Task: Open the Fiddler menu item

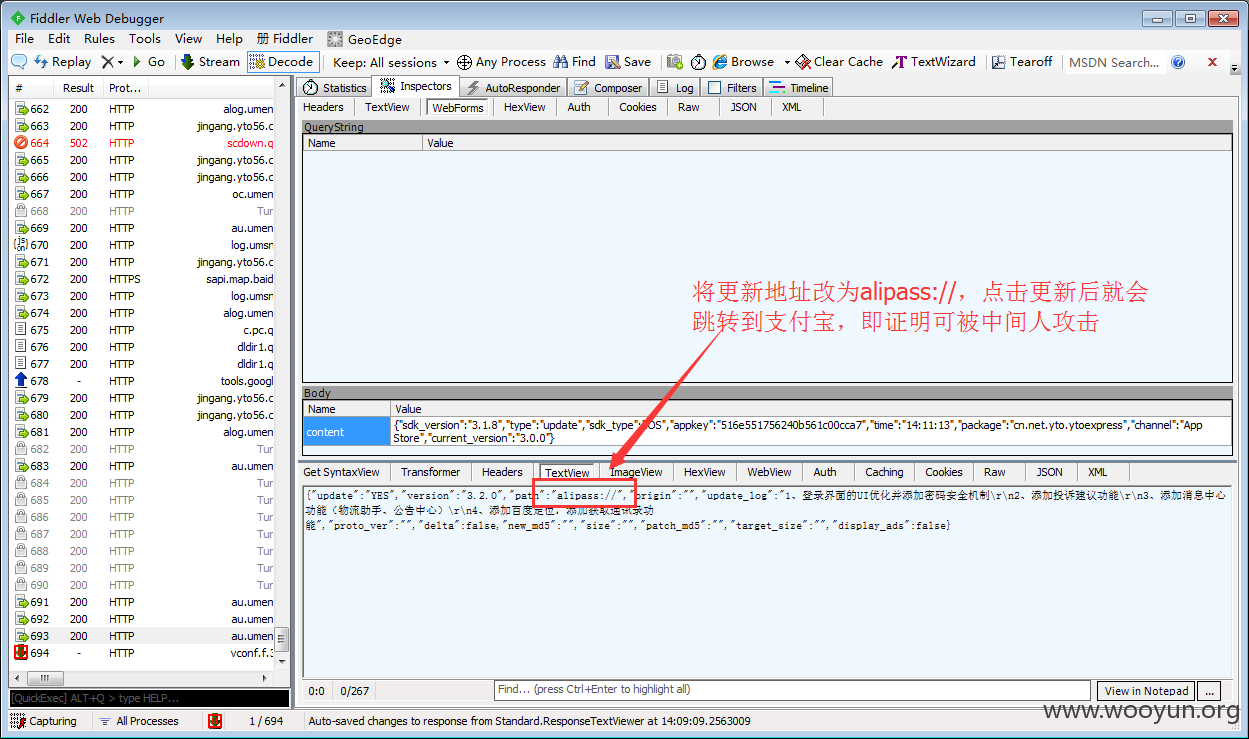Action: point(285,39)
